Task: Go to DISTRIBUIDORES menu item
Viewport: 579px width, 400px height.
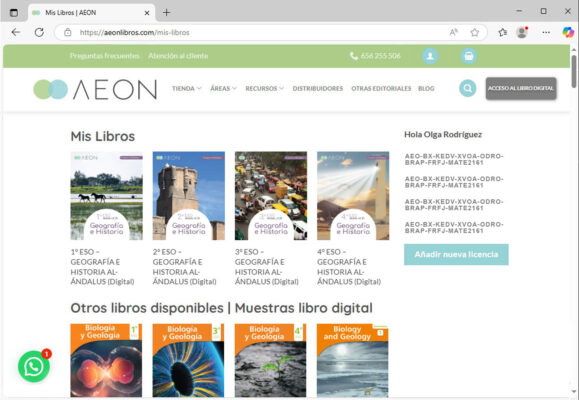Action: coord(318,89)
